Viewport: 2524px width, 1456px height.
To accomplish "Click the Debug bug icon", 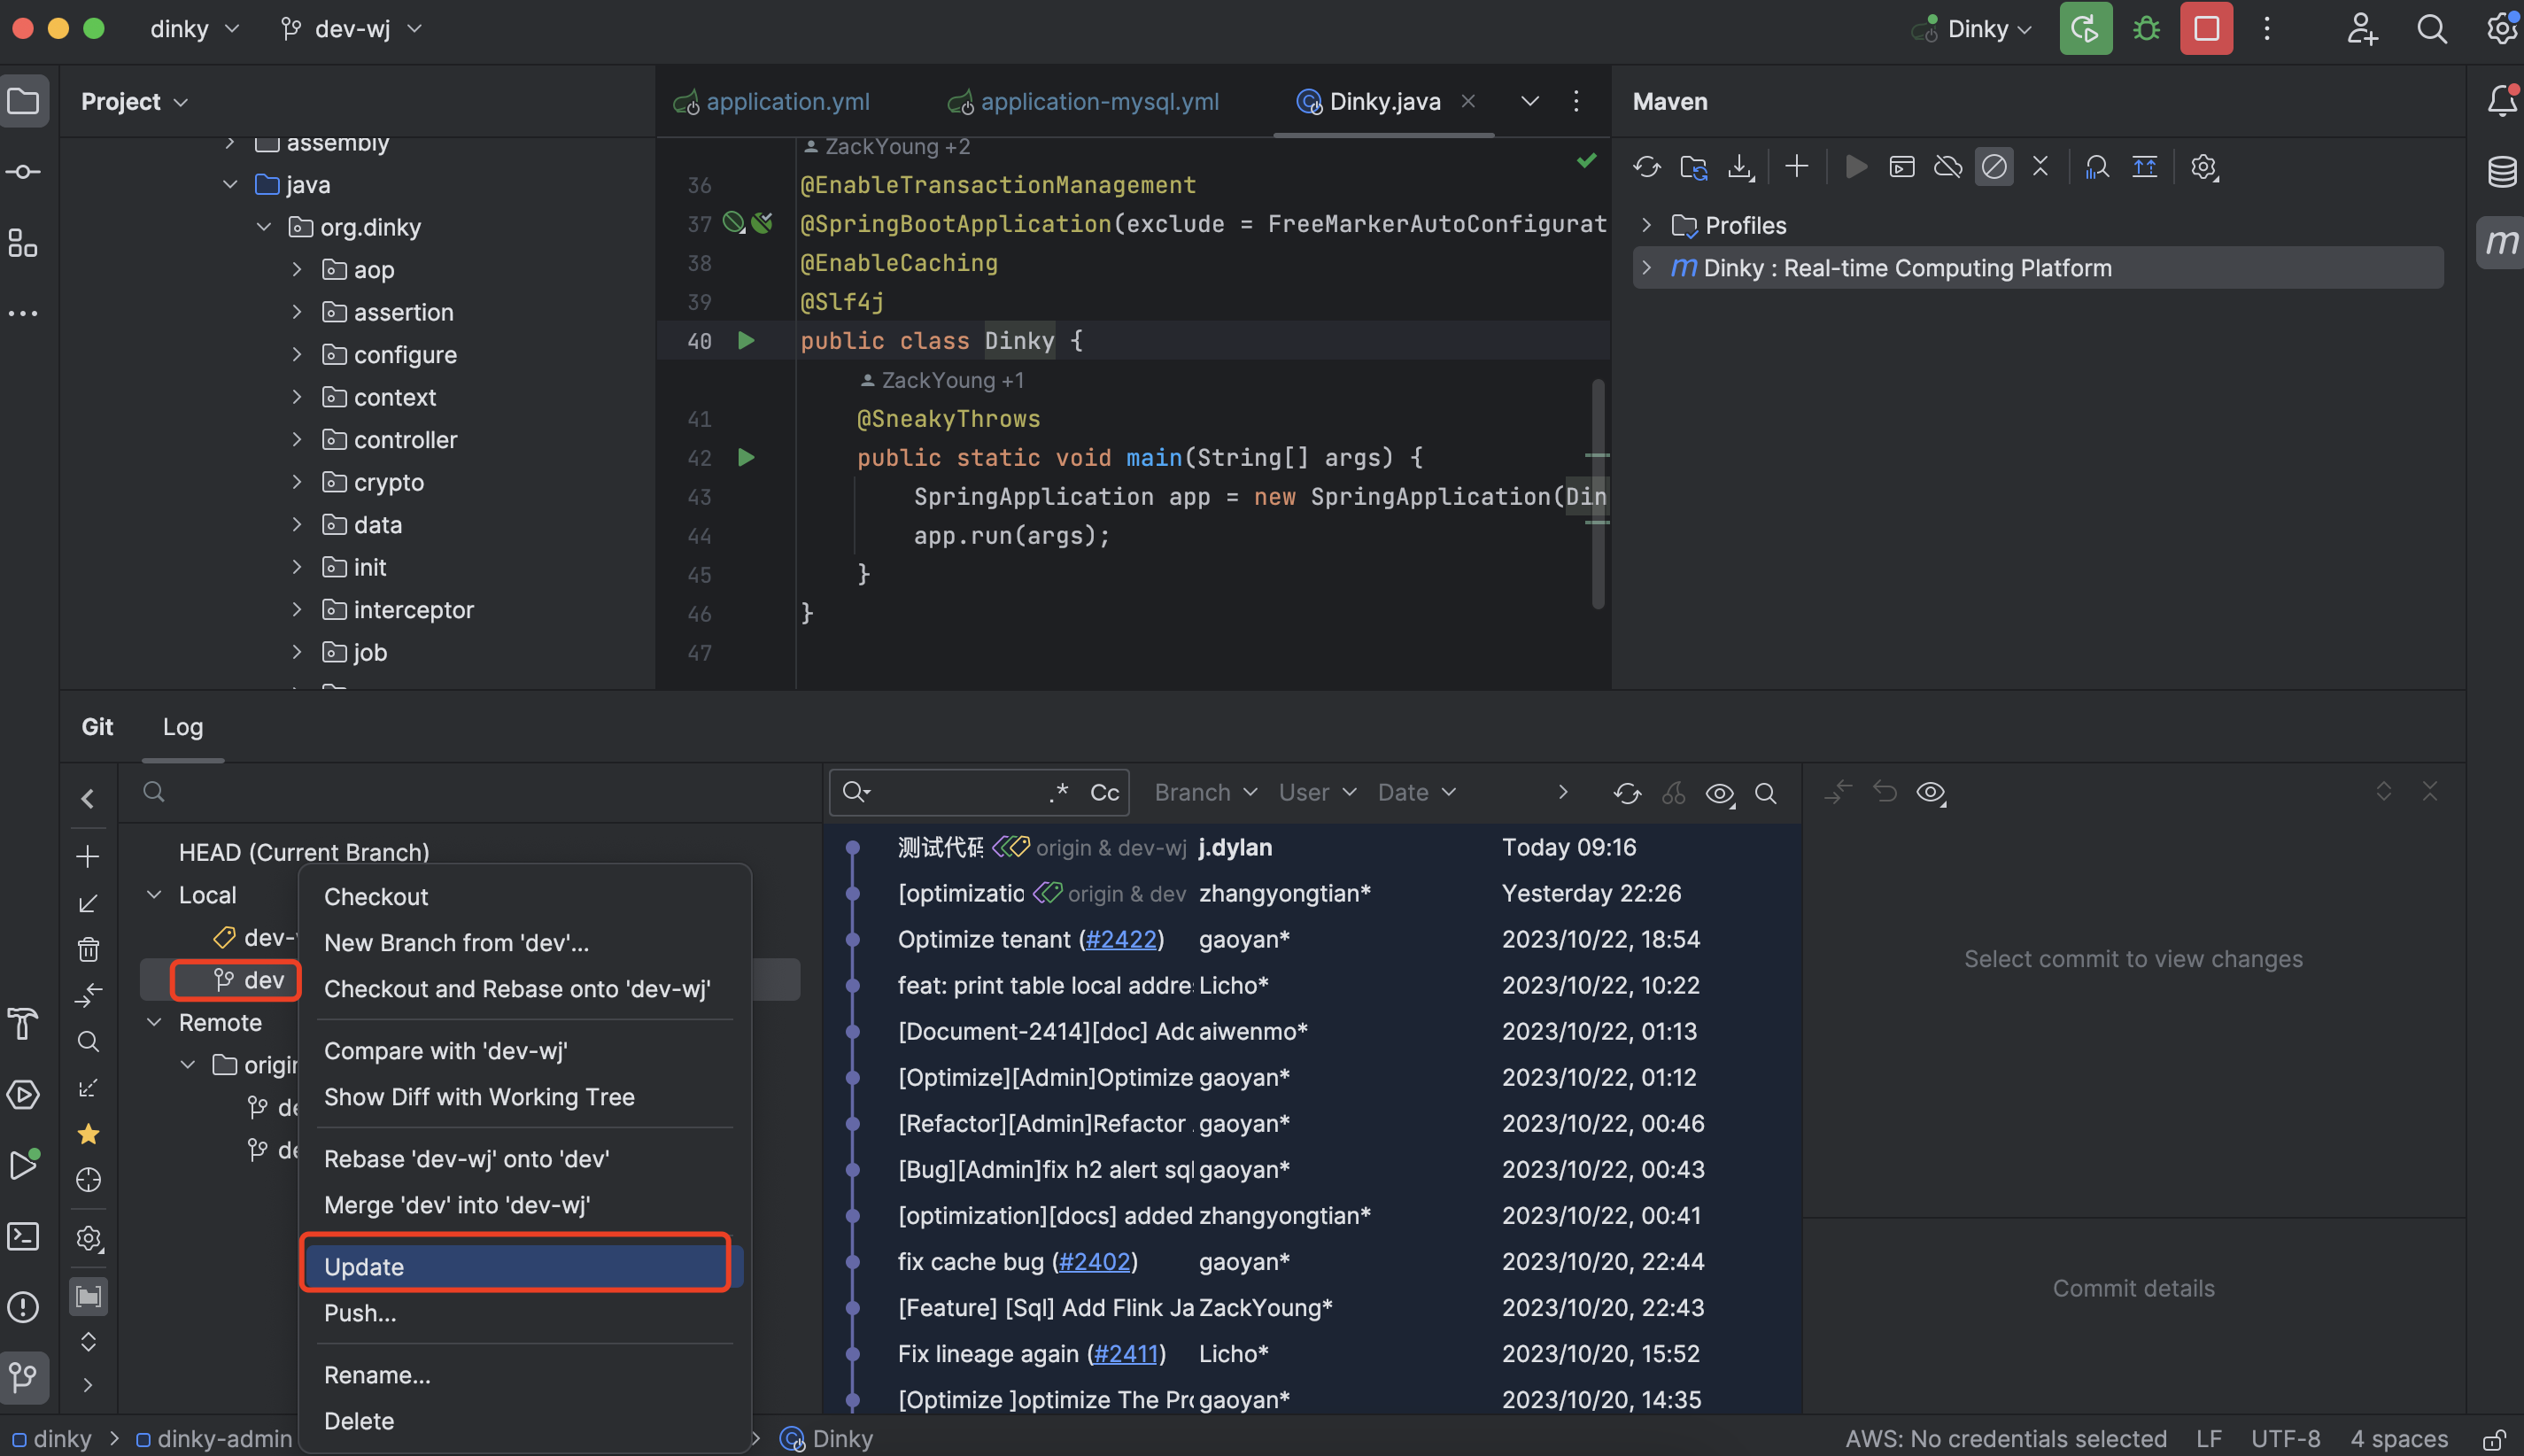I will pyautogui.click(x=2146, y=29).
